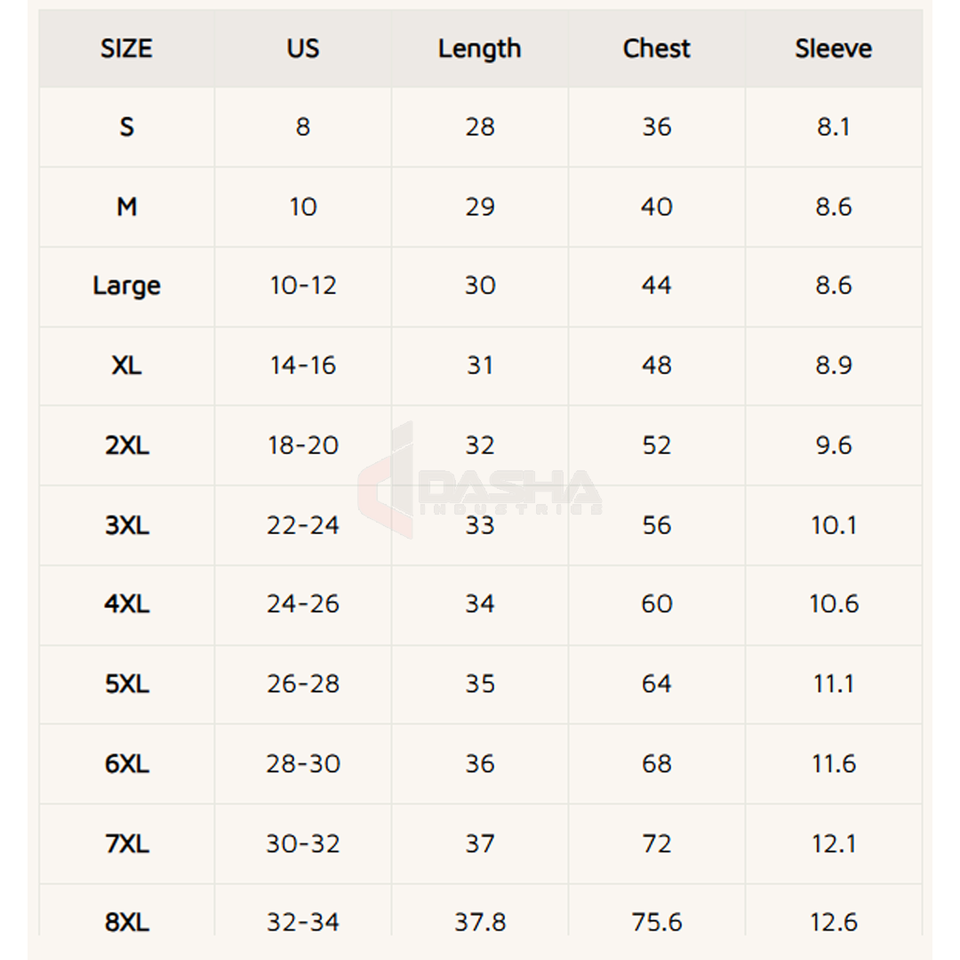Select the chest value 75.6 cell
Image resolution: width=960 pixels, height=960 pixels.
(657, 922)
